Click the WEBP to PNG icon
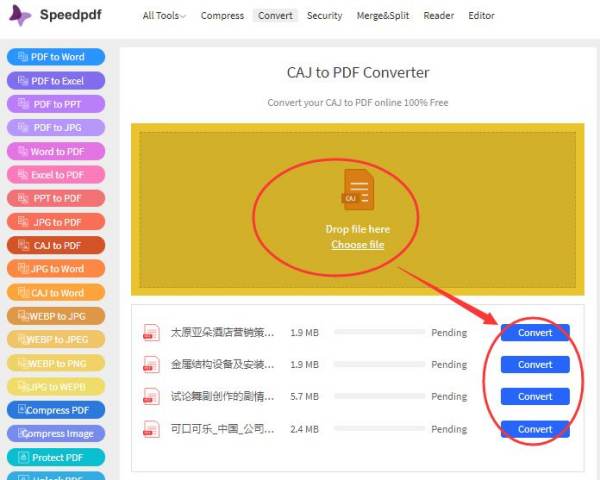Screen dimensions: 600x480 coord(22,363)
